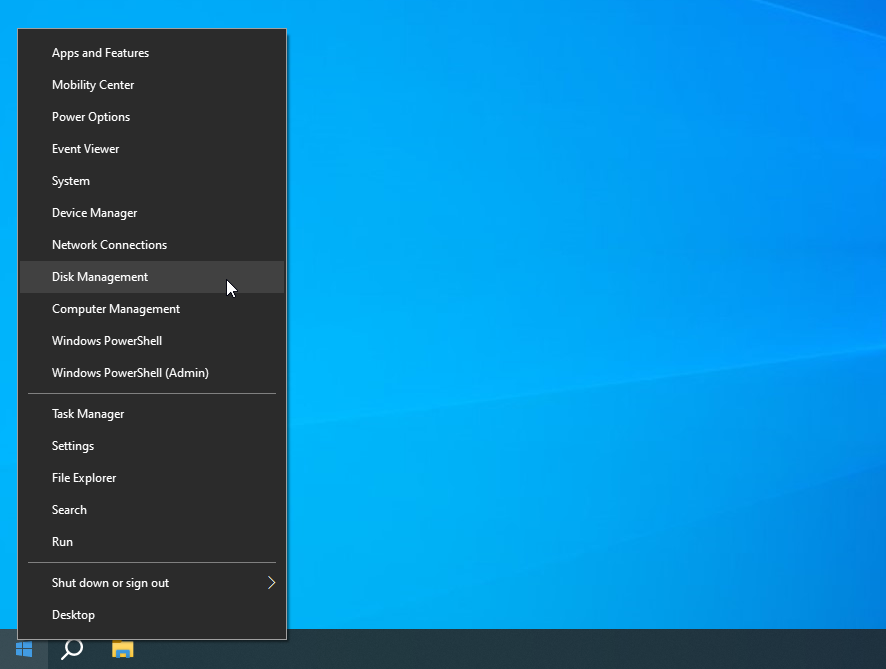
Task: Select Mobility Center entry
Action: [x=152, y=85]
